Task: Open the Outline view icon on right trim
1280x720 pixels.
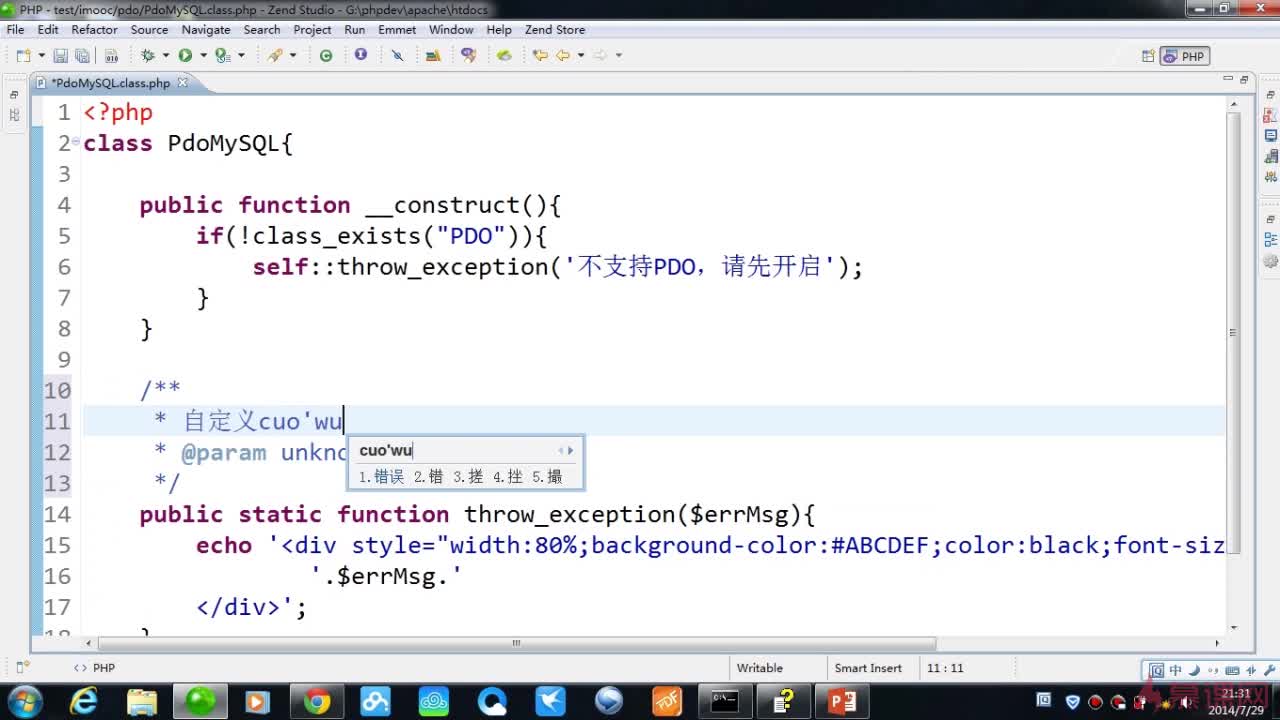Action: click(1271, 240)
